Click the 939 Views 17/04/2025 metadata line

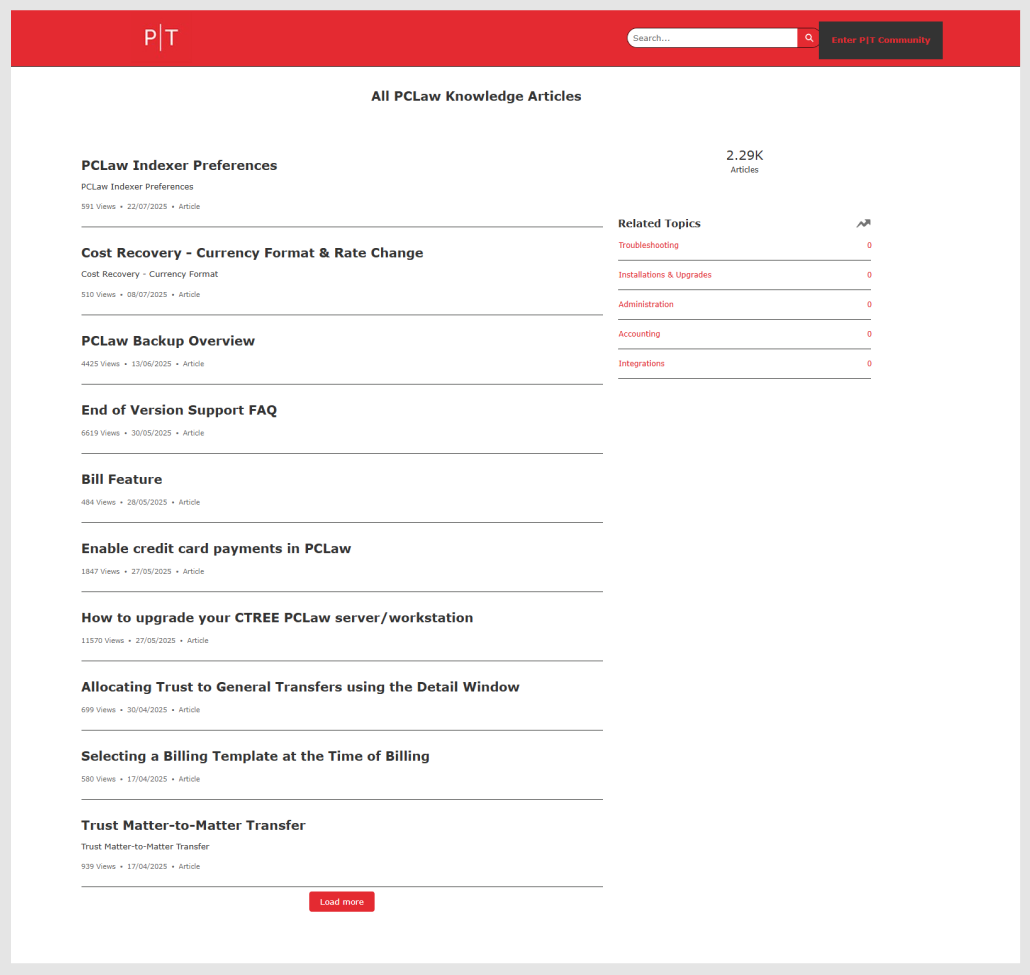[141, 867]
